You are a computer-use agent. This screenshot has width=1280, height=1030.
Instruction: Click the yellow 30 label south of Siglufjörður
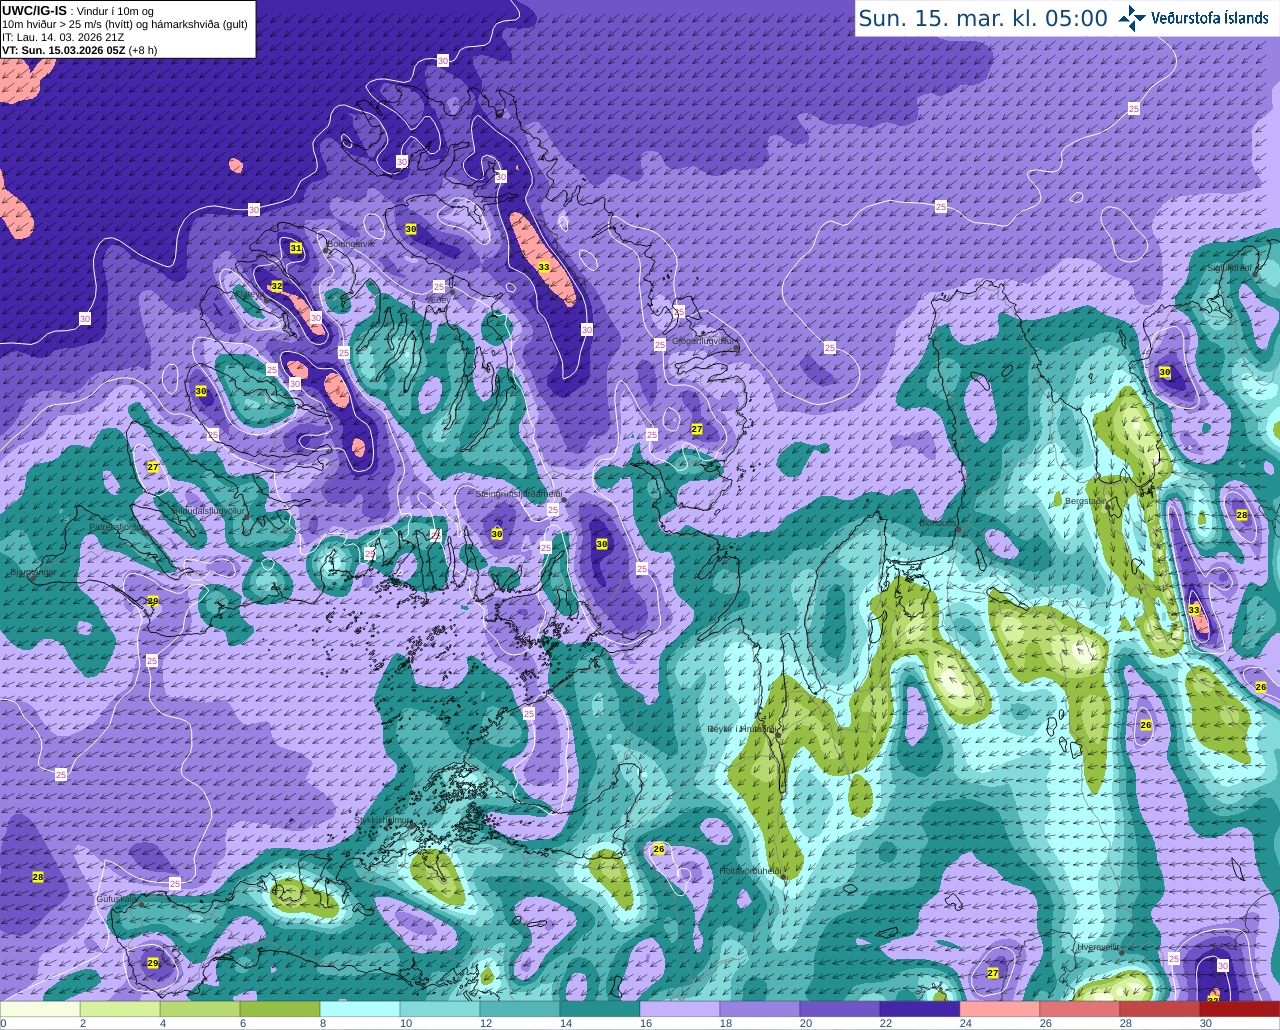1165,372
